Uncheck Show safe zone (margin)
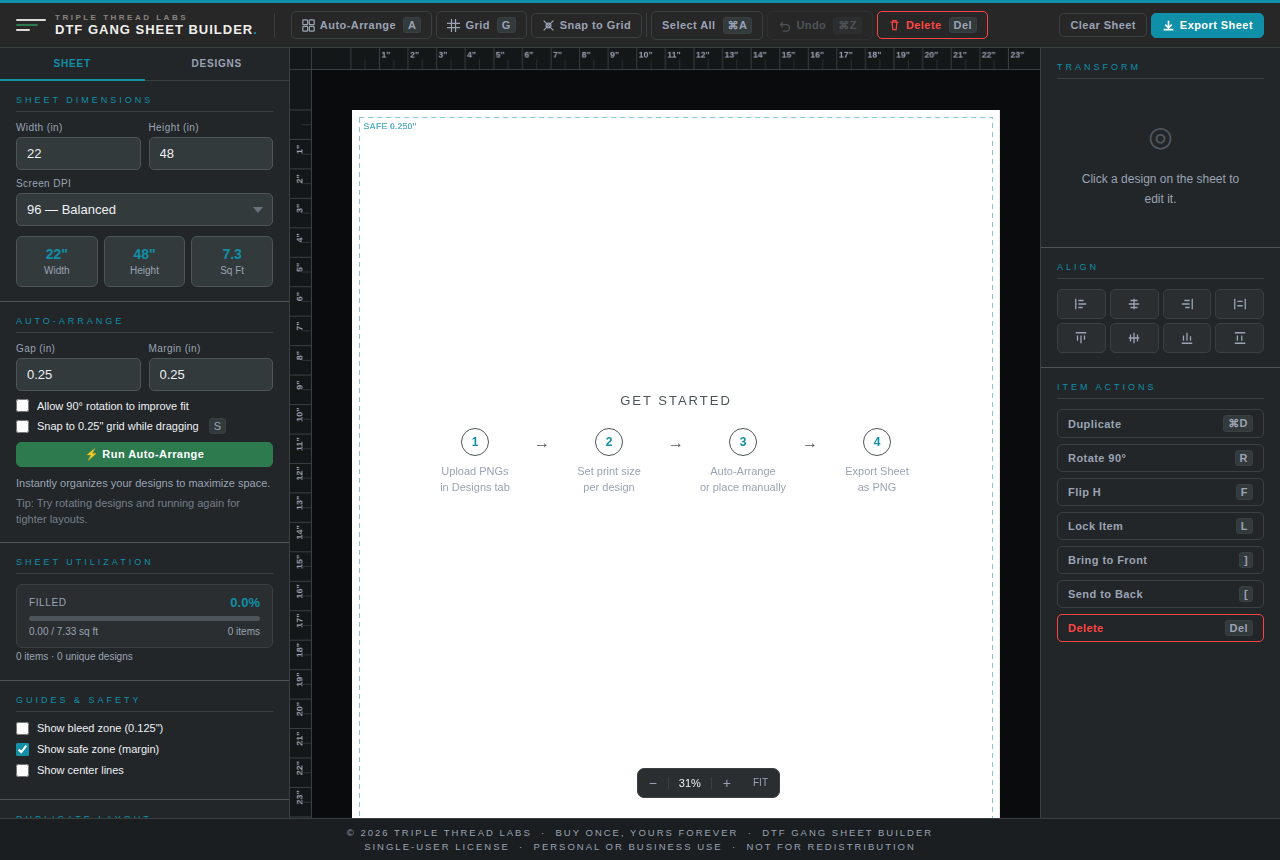The width and height of the screenshot is (1280, 860). 22,749
